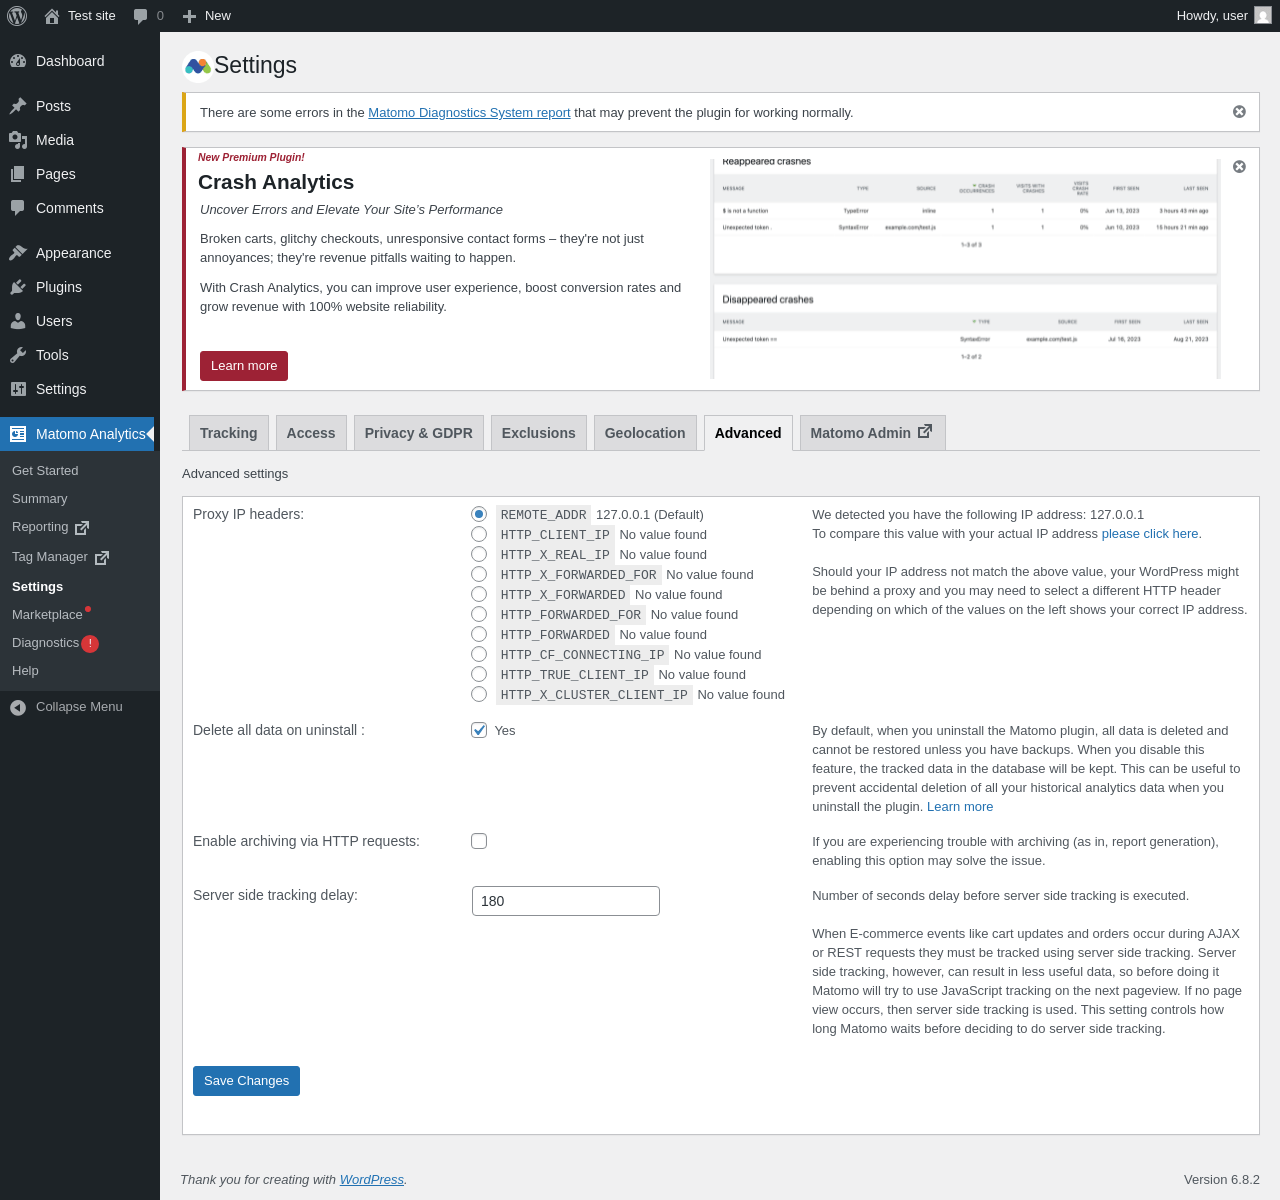Open the Plugins menu icon
The height and width of the screenshot is (1200, 1280).
point(18,287)
